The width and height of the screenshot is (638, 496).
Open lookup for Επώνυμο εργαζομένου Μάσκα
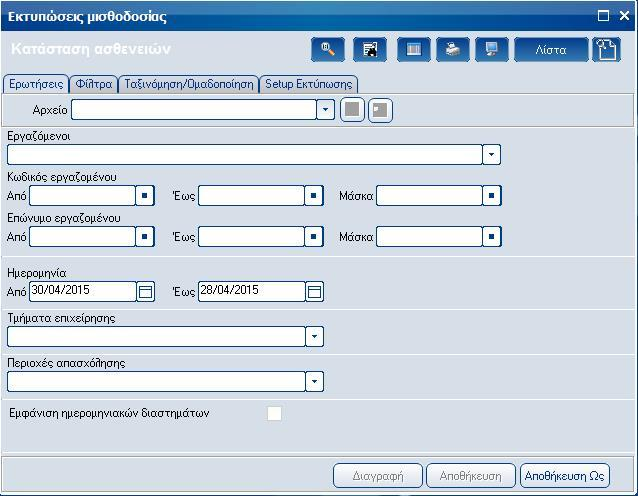point(492,237)
